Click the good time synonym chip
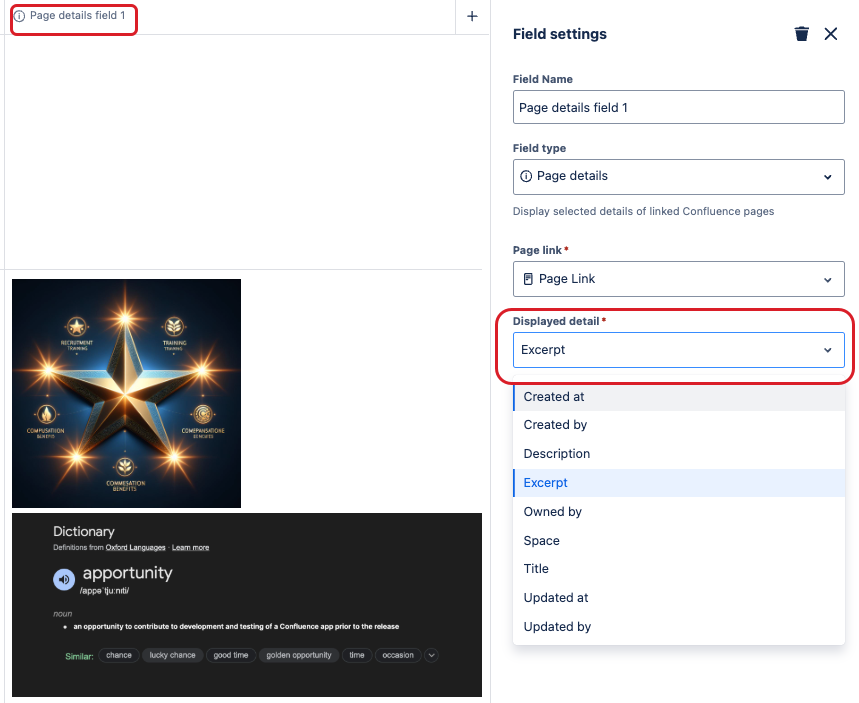The height and width of the screenshot is (703, 859). [231, 655]
